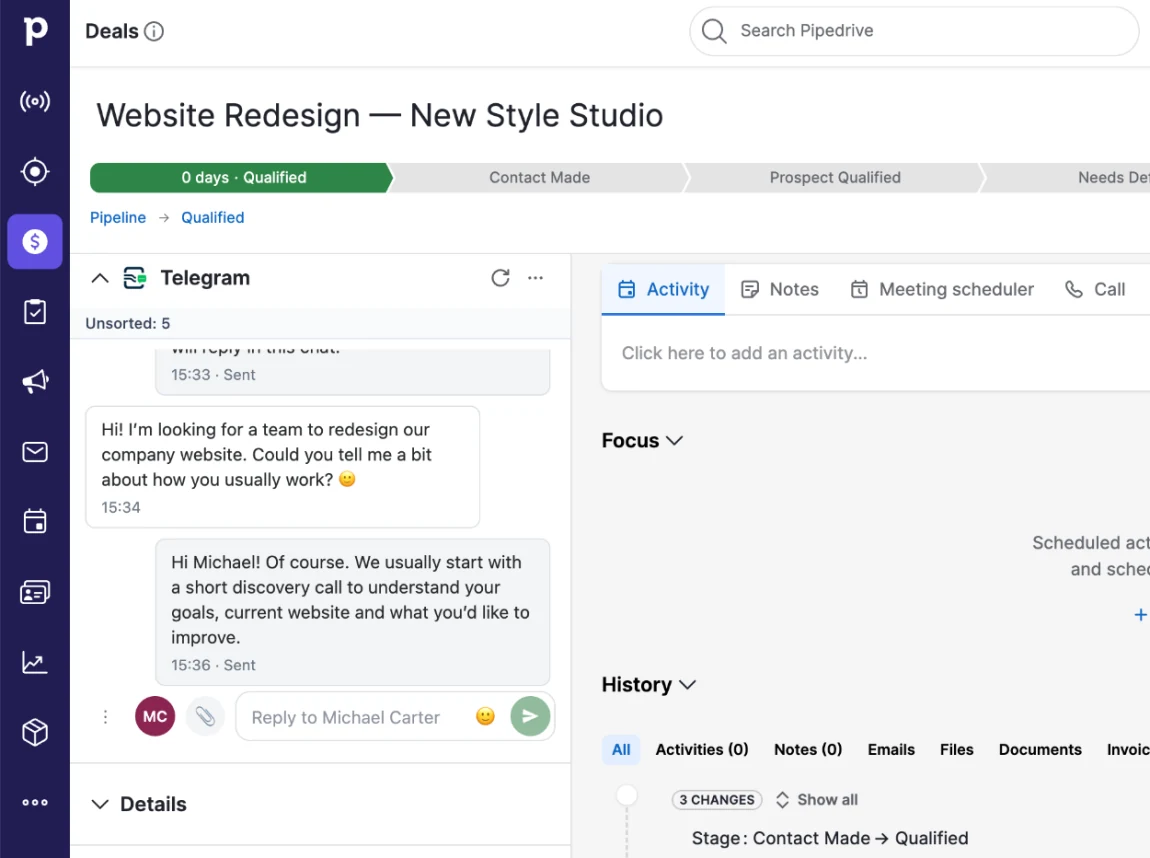Viewport: 1150px width, 858px height.
Task: Click the MC contact avatar
Action: click(x=155, y=716)
